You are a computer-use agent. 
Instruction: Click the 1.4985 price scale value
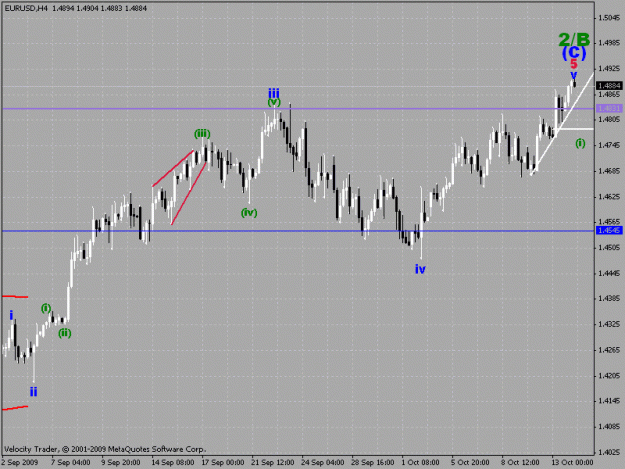(x=610, y=43)
